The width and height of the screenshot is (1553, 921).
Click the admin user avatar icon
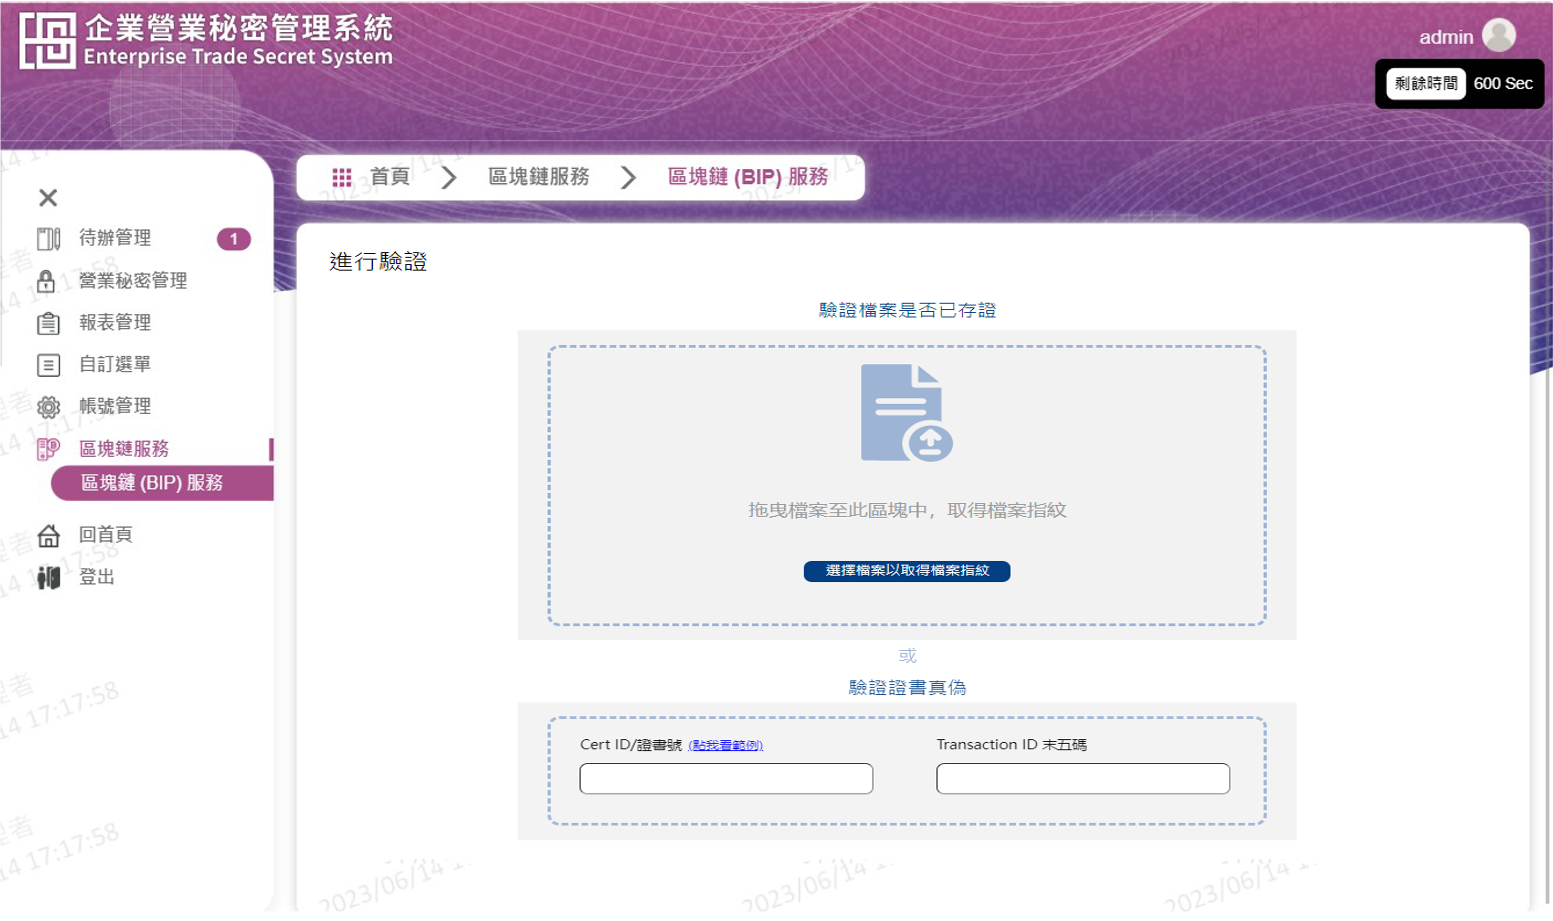[x=1498, y=36]
